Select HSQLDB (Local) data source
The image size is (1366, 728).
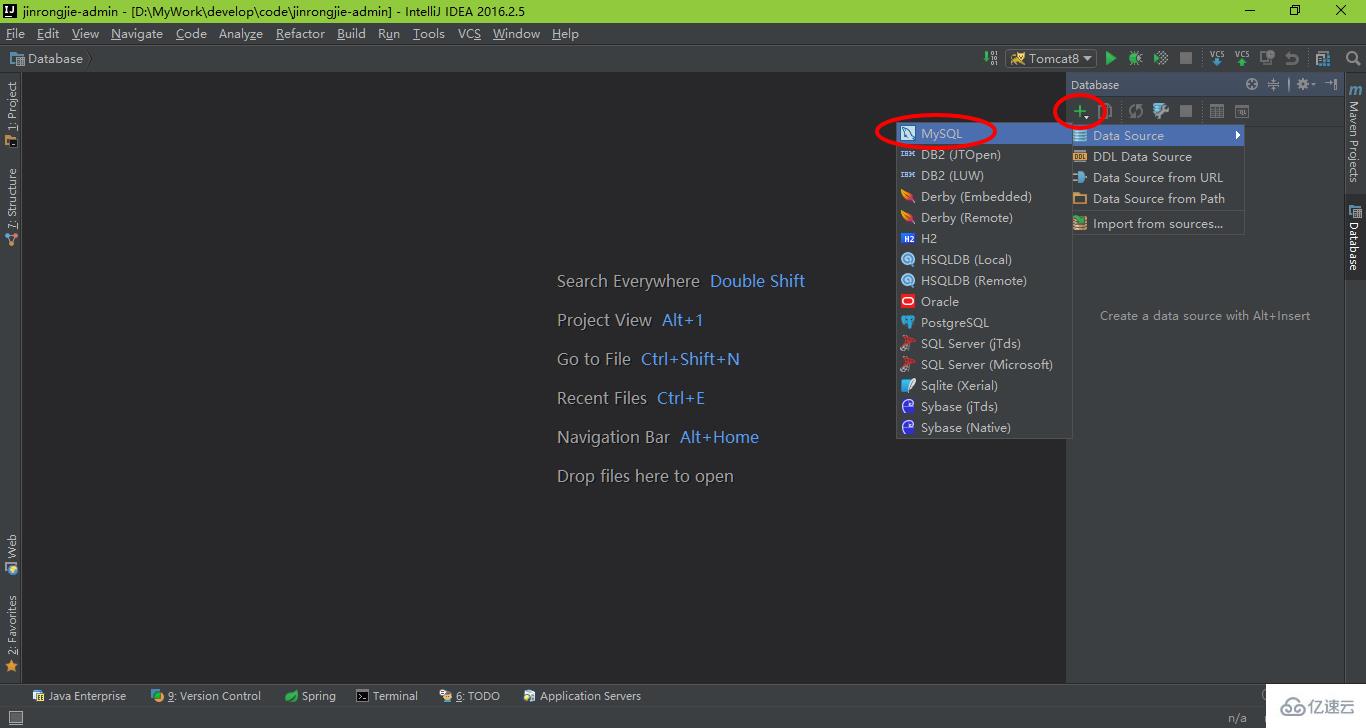pos(984,259)
